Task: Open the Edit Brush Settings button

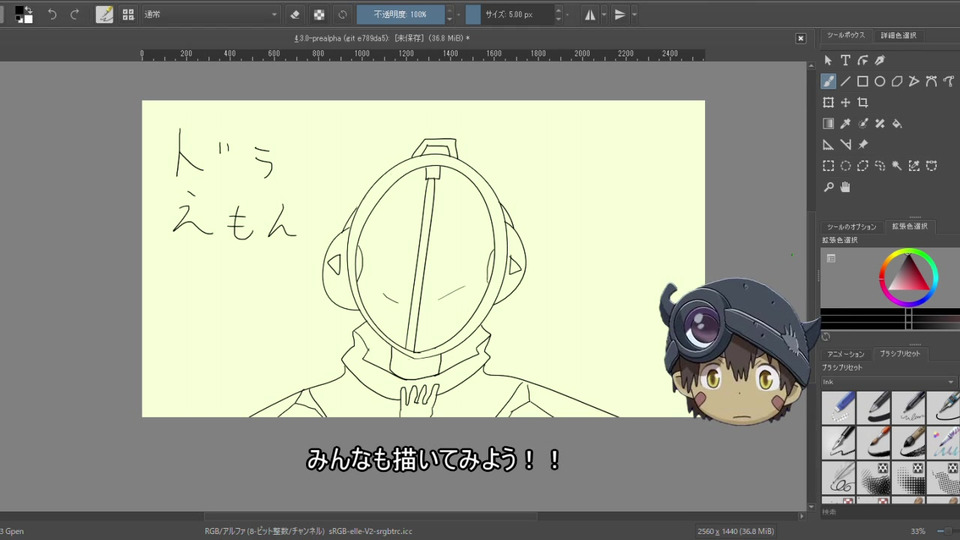Action: click(x=105, y=14)
